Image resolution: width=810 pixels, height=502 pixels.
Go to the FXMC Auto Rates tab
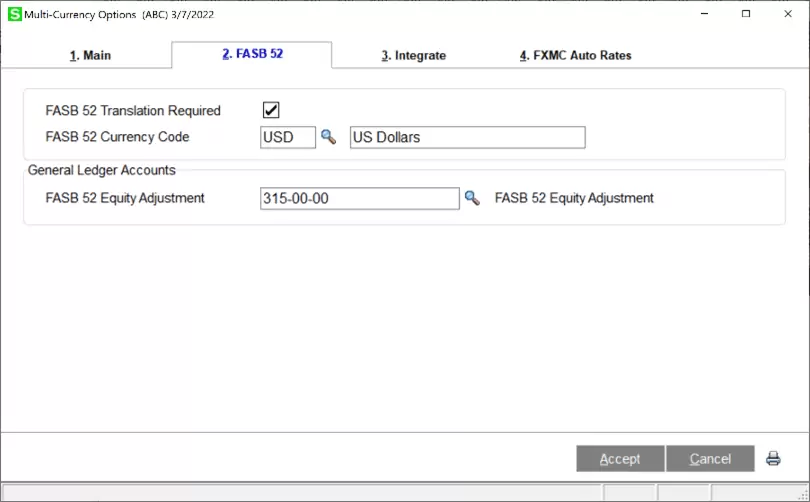(575, 56)
